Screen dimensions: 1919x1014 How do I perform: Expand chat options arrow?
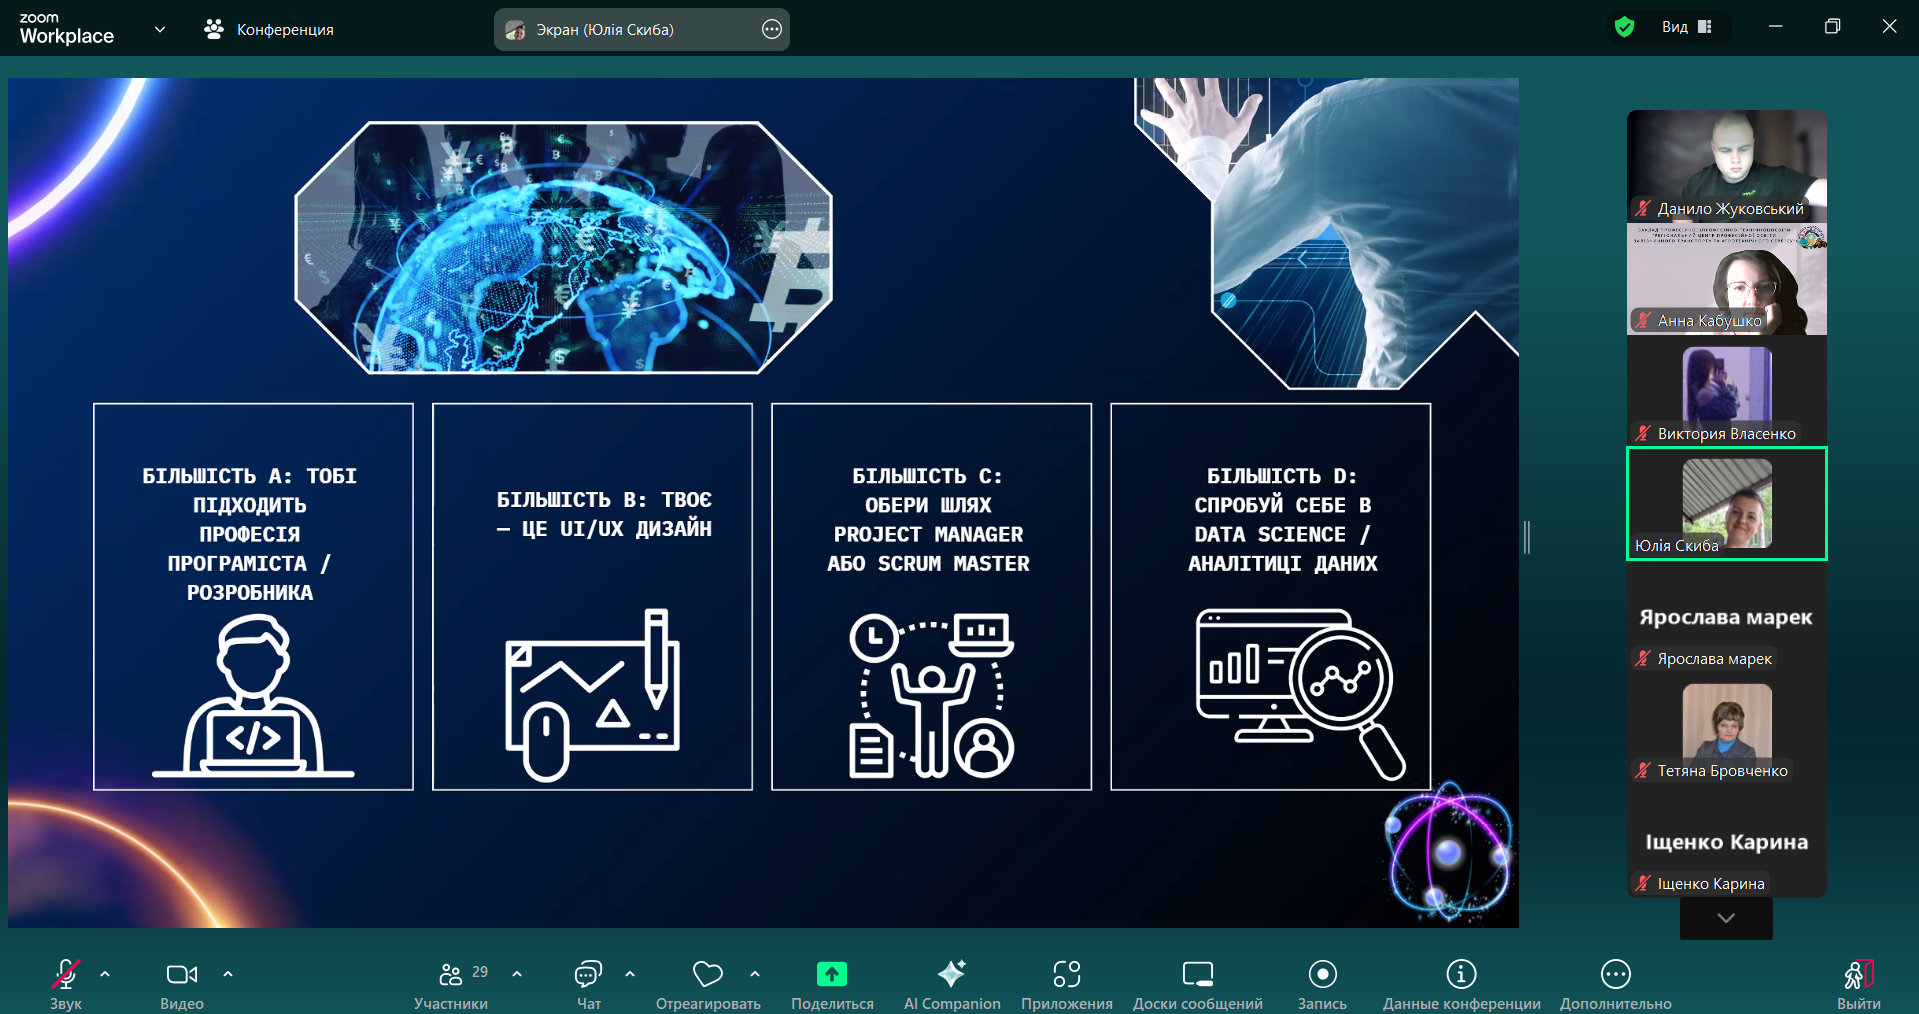(630, 974)
